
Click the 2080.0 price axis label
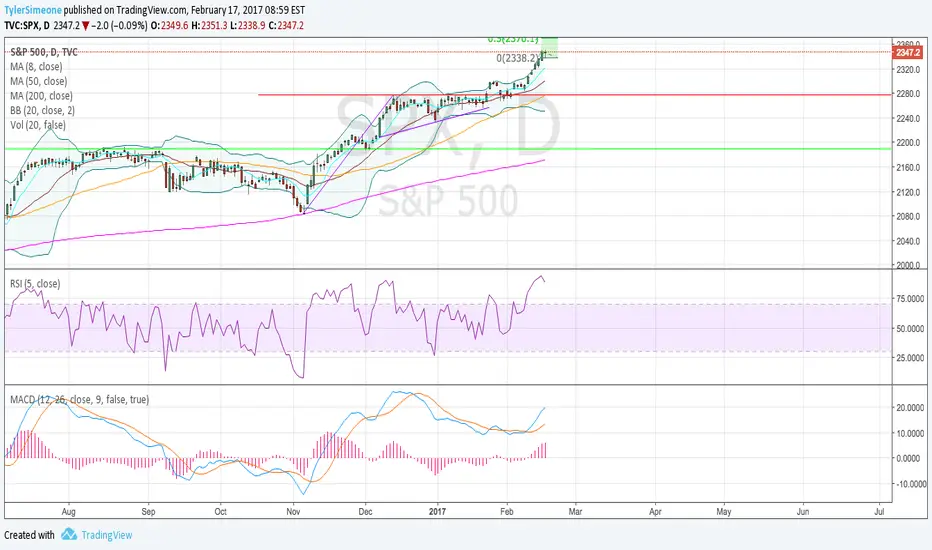(908, 216)
